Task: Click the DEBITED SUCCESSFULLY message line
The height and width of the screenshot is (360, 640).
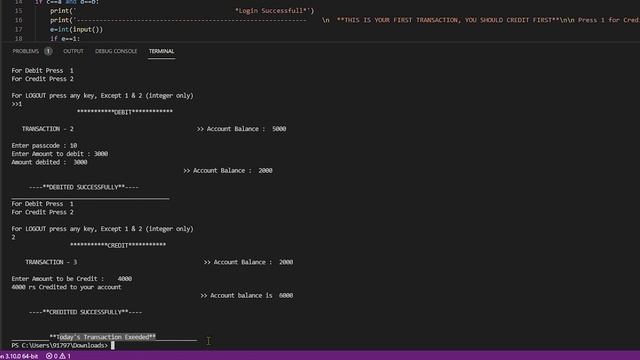Action: click(x=84, y=187)
